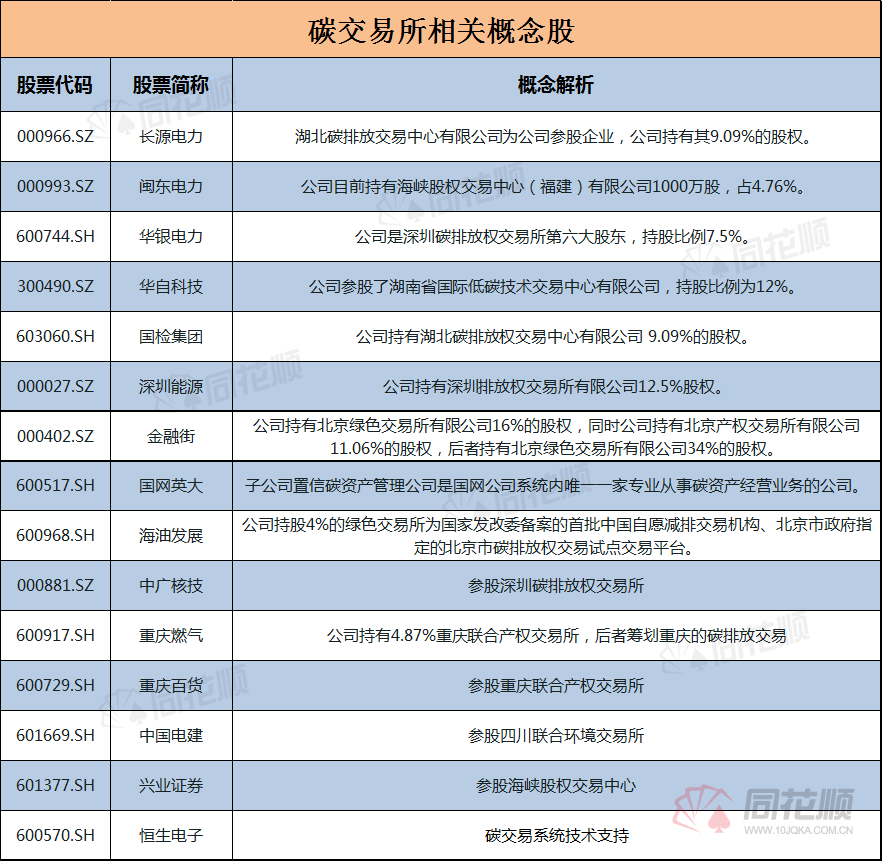This screenshot has width=883, height=862.
Task: Click the description 参股重庆联合产权交易所
Action: [556, 686]
